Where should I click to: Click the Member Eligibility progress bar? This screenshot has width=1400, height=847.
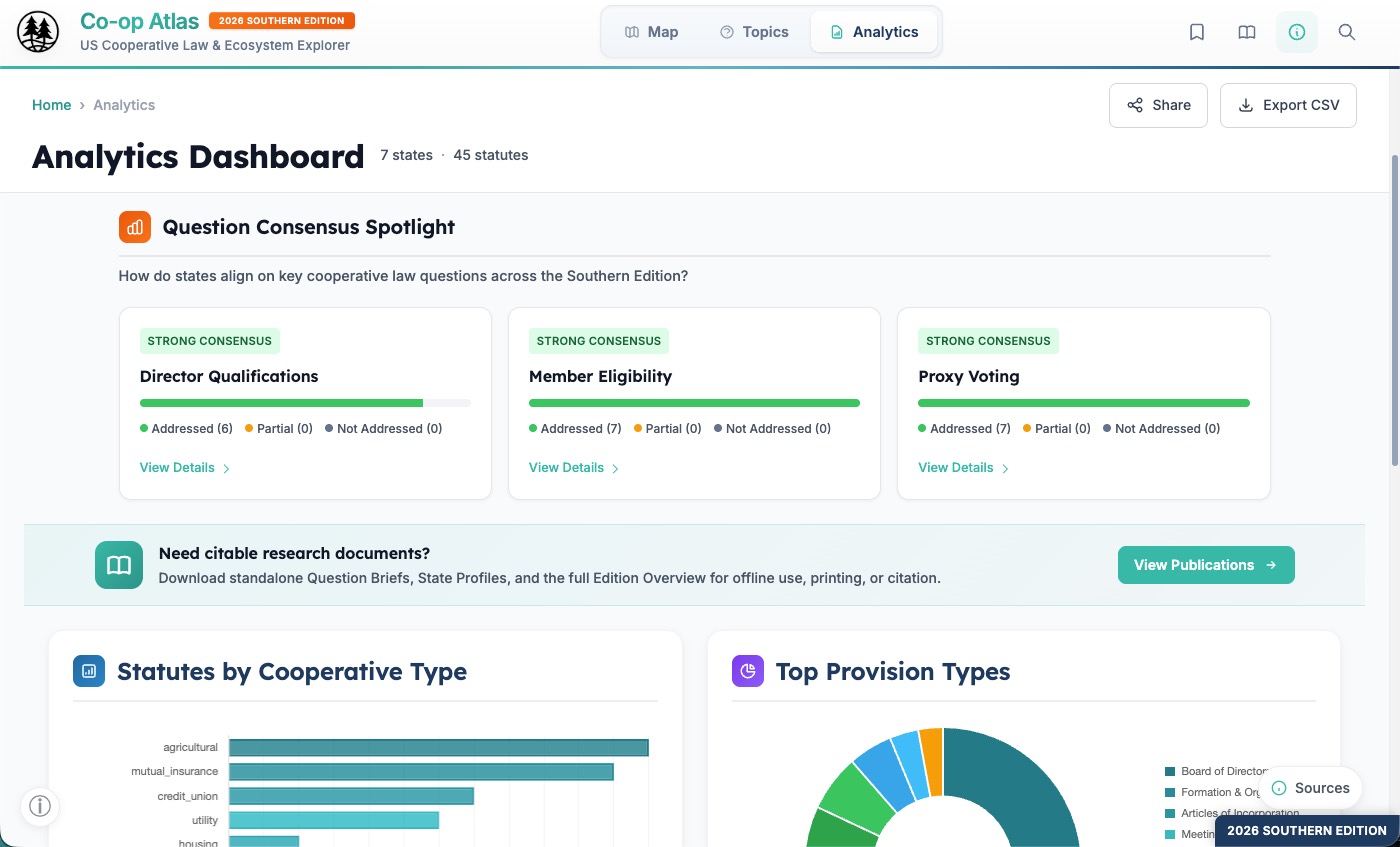point(694,403)
